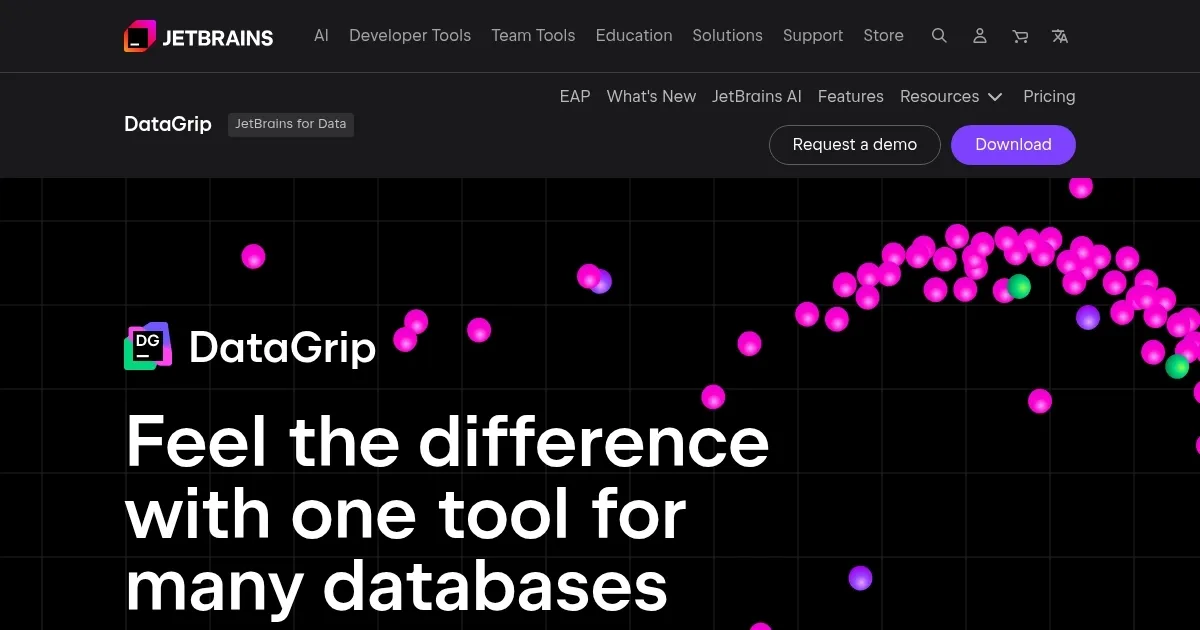Open the Support menu
Screen dimensions: 1200x630
[813, 35]
